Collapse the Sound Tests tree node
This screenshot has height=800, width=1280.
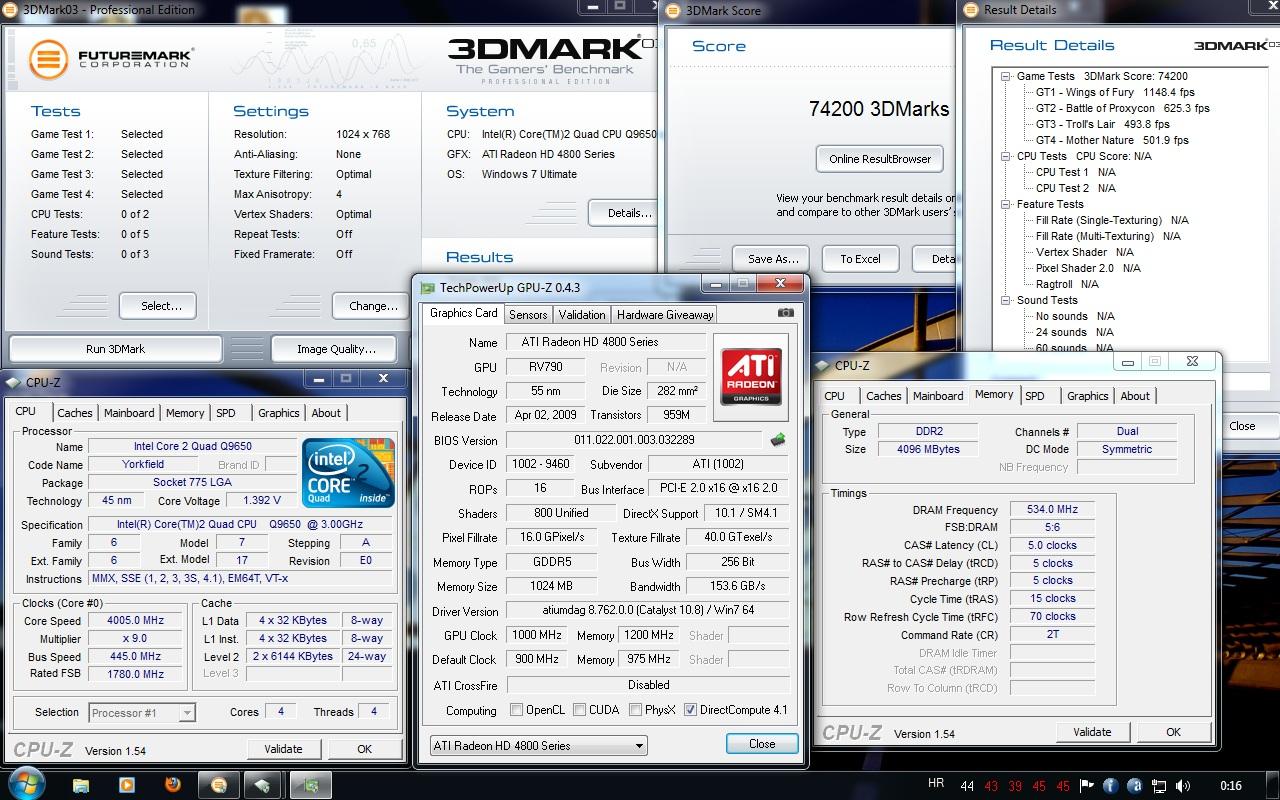tap(1005, 300)
